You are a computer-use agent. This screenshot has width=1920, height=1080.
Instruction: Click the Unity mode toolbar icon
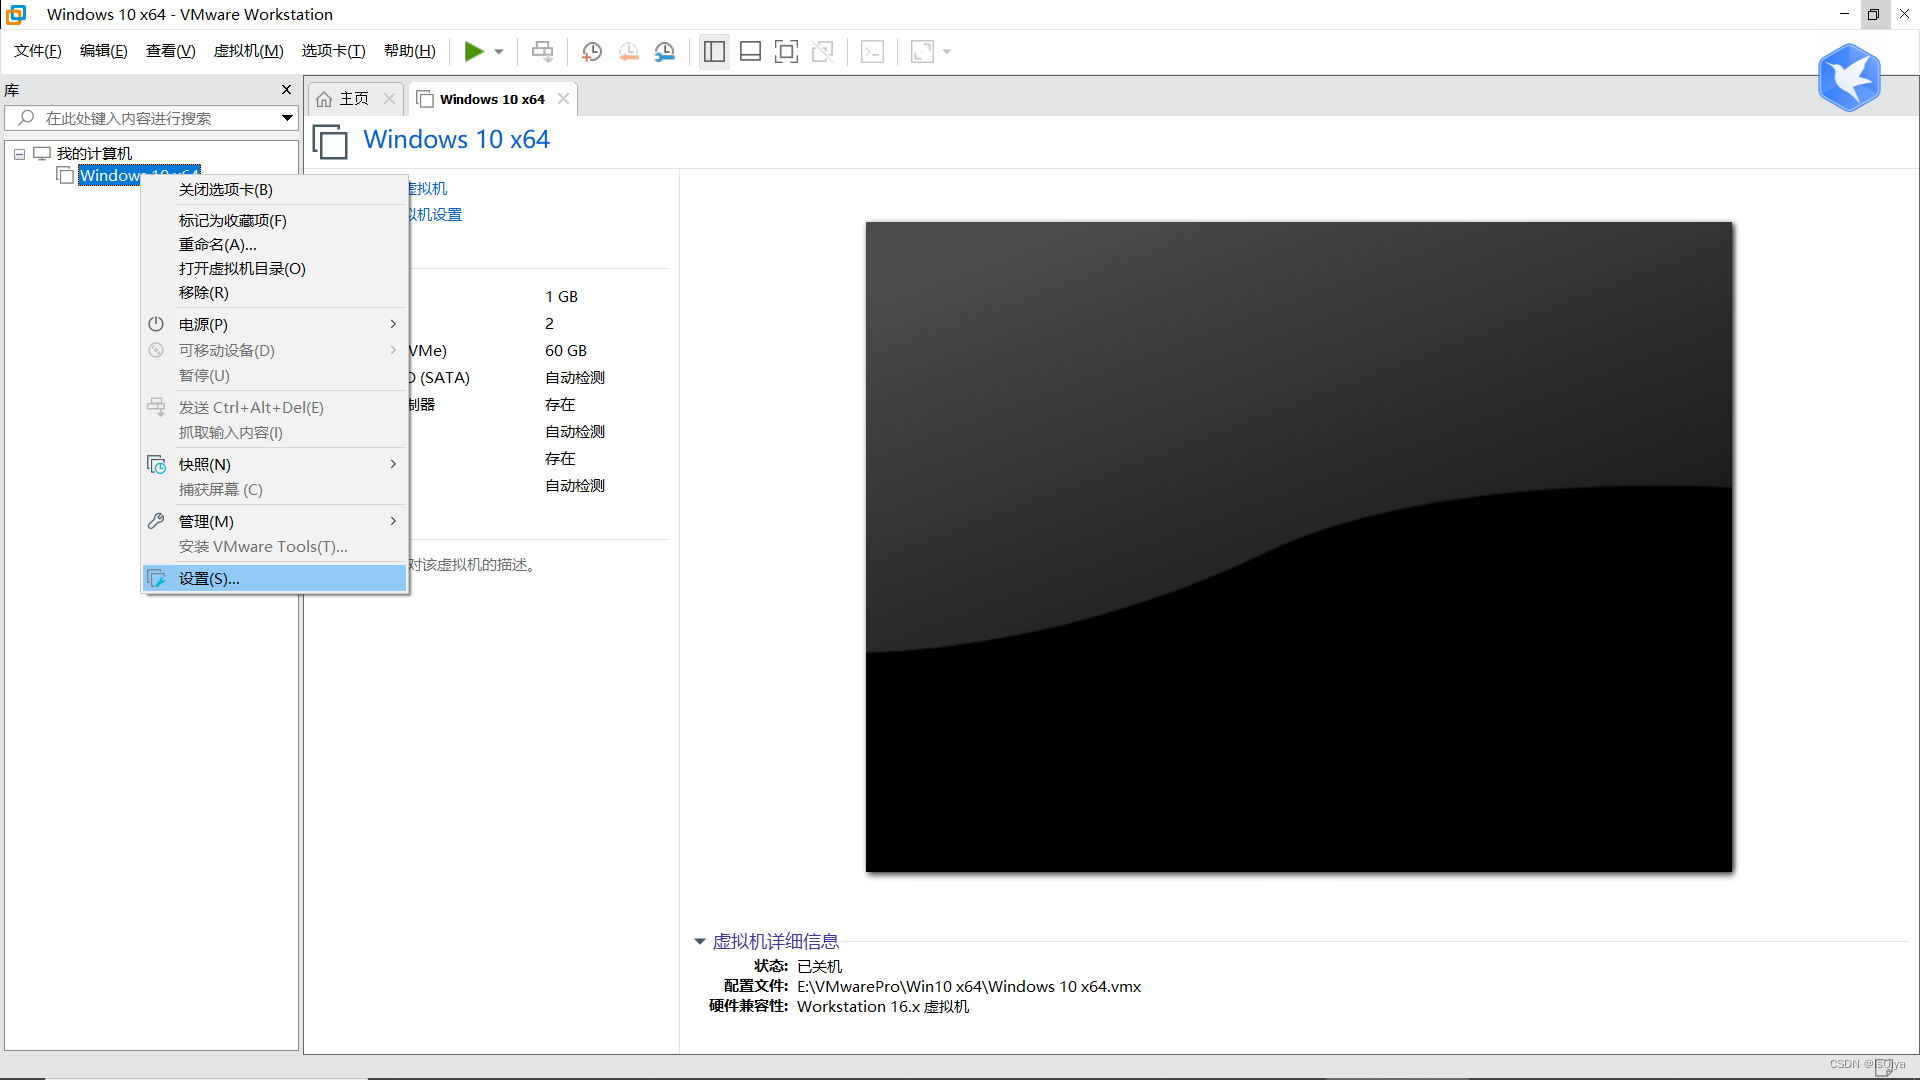823,51
